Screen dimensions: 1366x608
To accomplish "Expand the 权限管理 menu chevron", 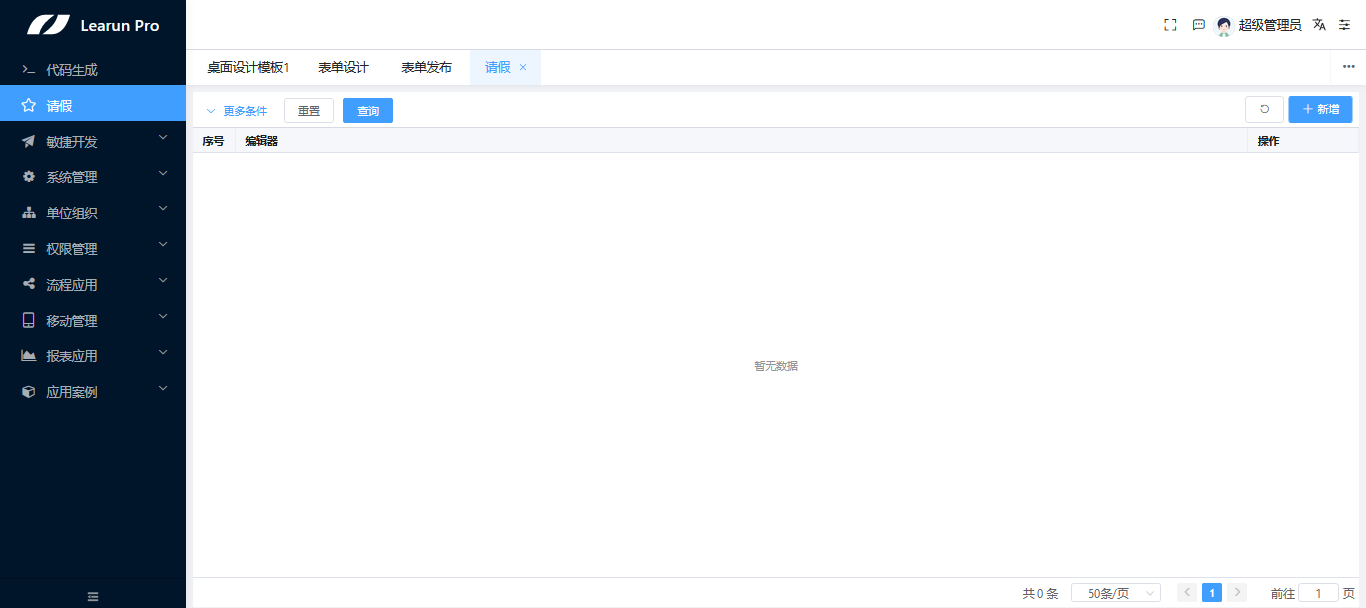I will pyautogui.click(x=163, y=245).
